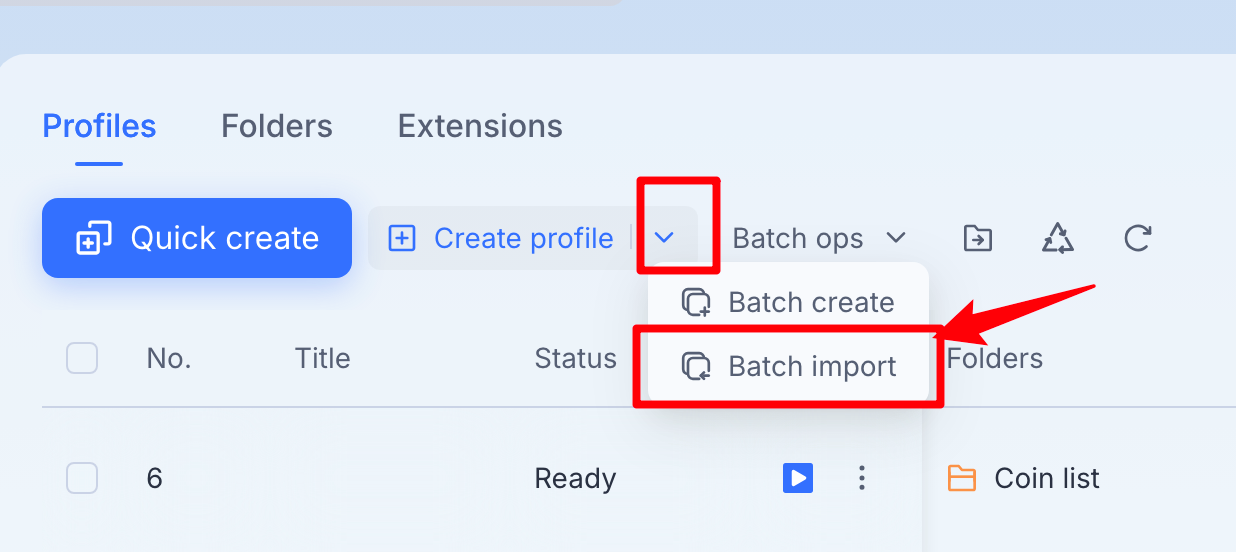Viewport: 1236px width, 552px height.
Task: Select Batch create from the menu
Action: 788,302
